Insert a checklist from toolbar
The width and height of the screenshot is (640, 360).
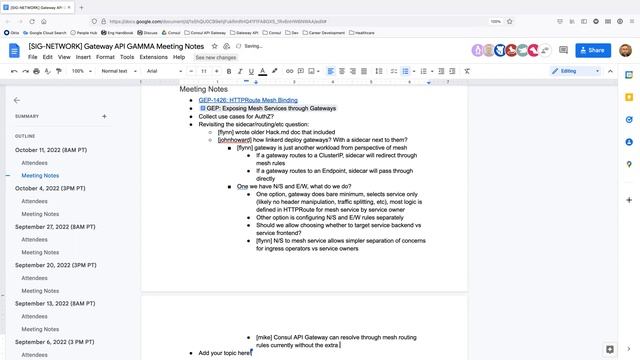pos(394,71)
